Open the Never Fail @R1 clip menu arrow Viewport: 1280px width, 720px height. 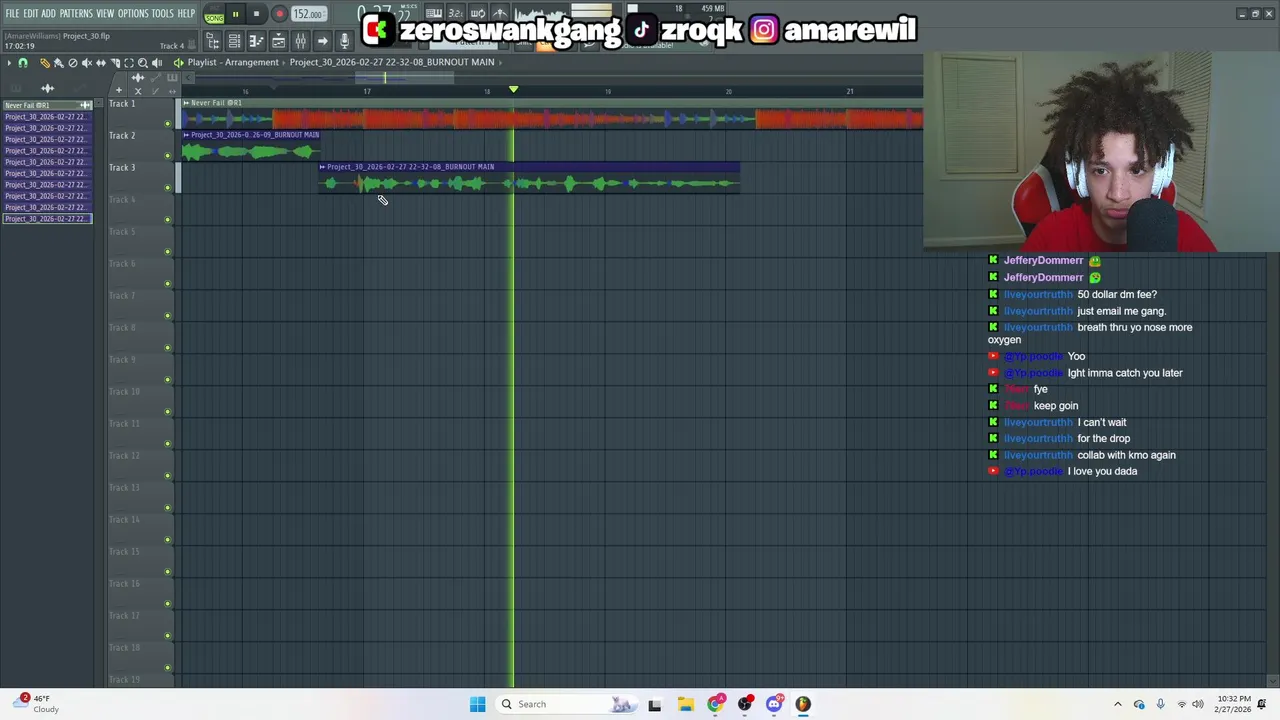[x=186, y=103]
